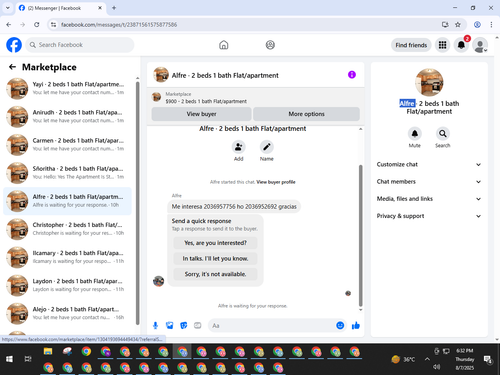Viewport: 500px width, 375px height.
Task: Open Task View on taskbar
Action: pos(28,359)
